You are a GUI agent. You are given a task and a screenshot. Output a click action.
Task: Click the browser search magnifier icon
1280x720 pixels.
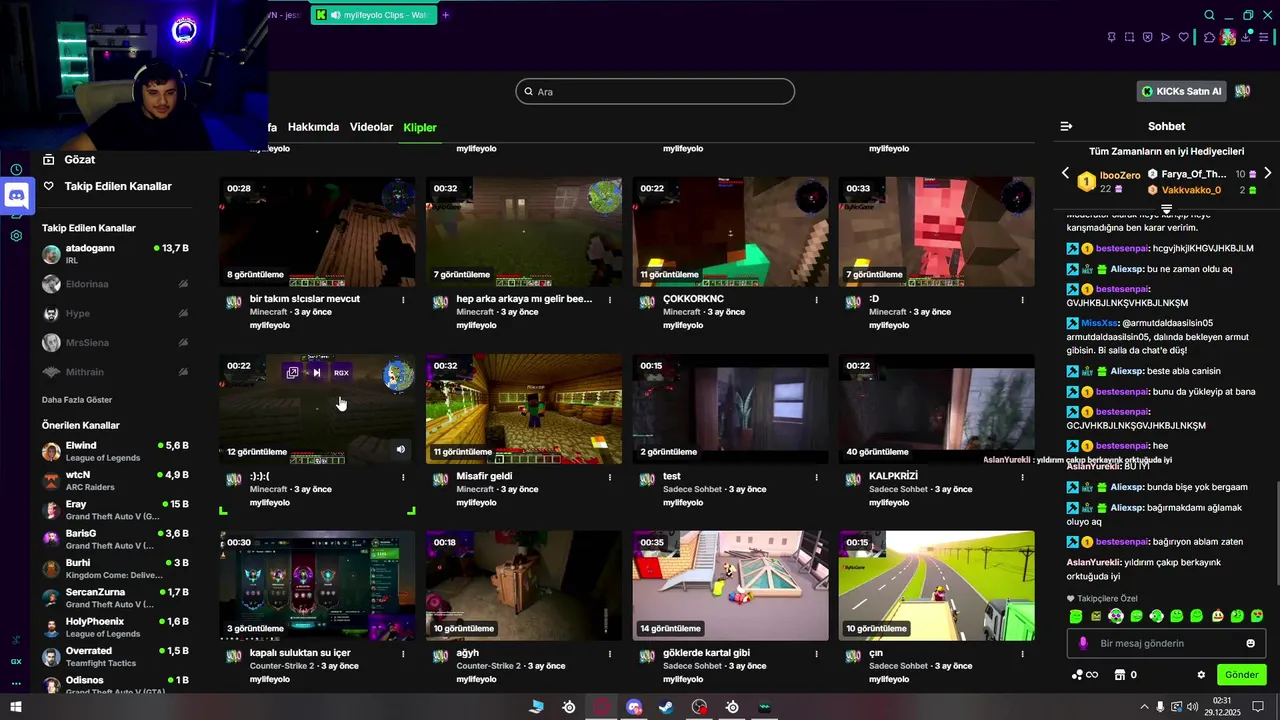[x=1209, y=15]
